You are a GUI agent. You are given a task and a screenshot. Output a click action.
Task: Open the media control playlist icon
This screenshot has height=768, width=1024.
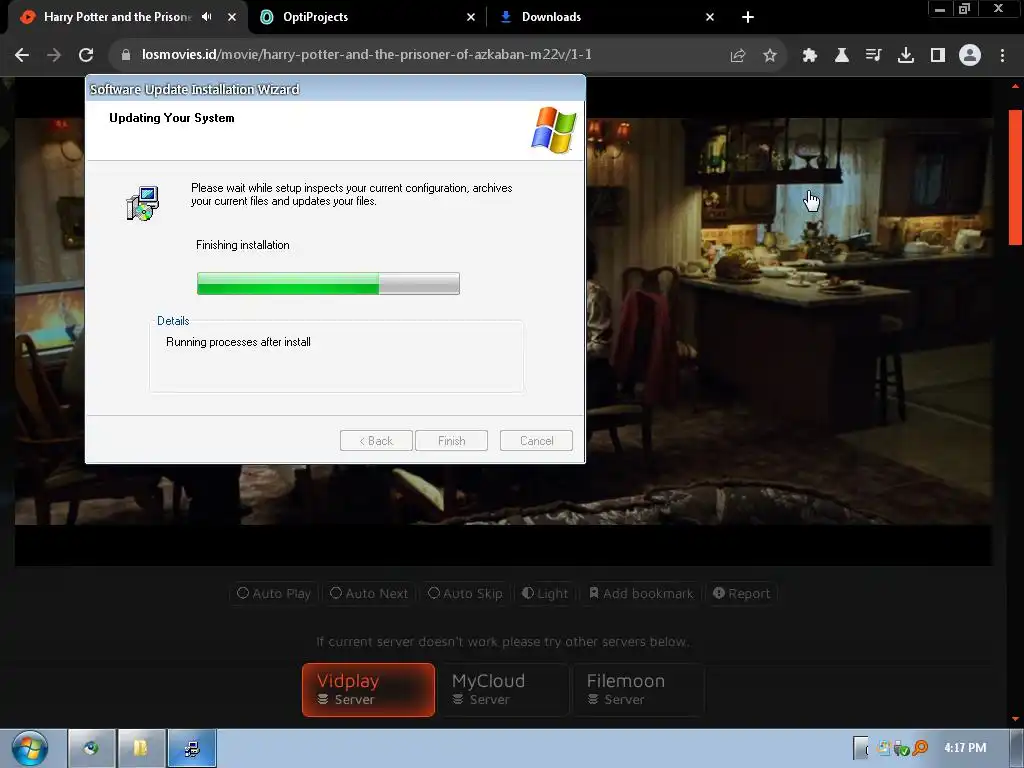coord(874,55)
